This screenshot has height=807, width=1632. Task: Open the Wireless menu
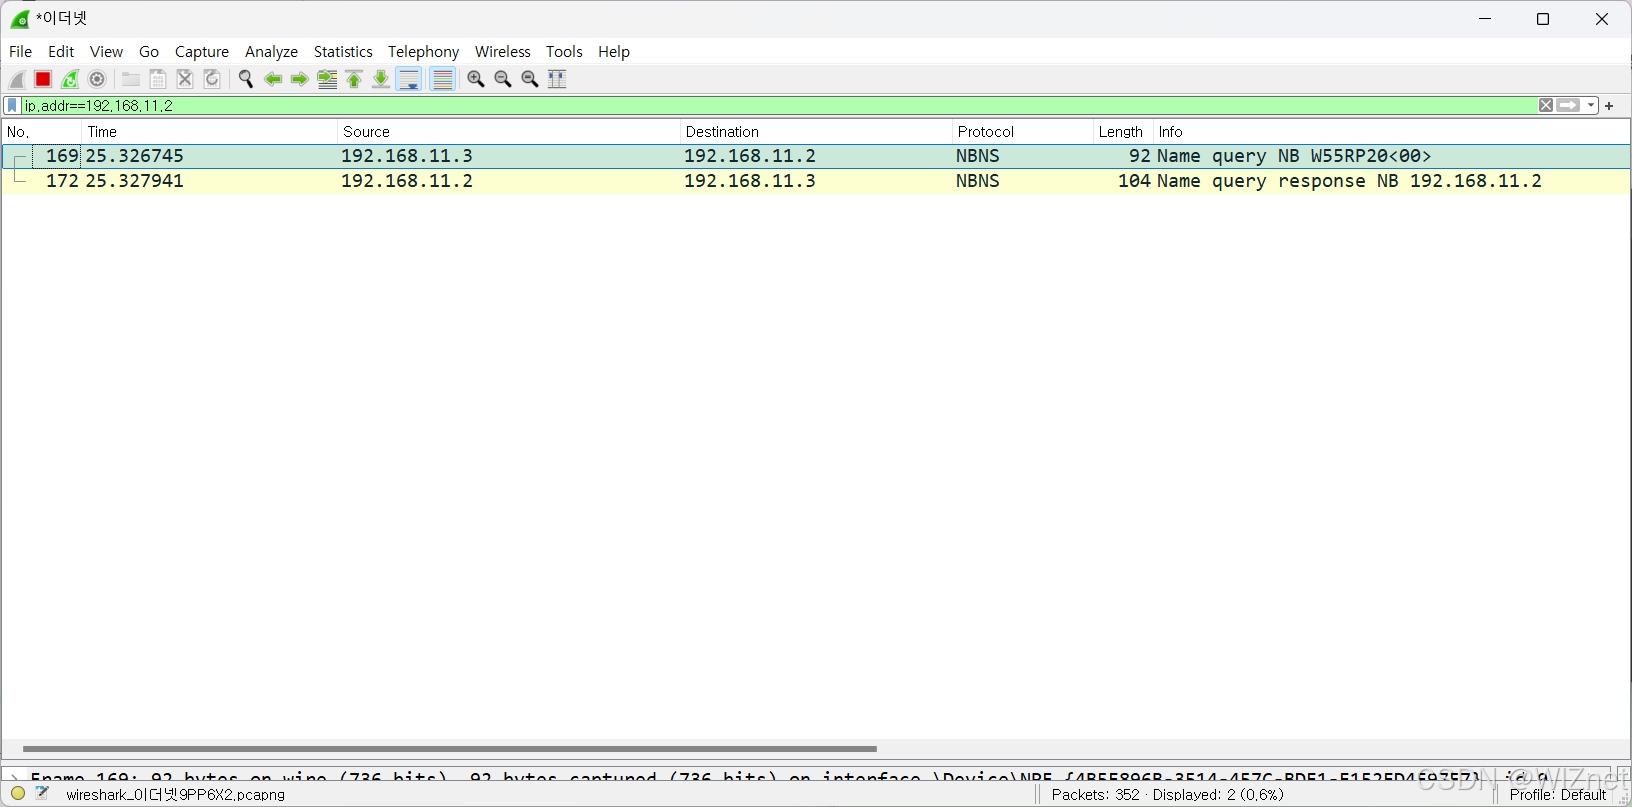coord(503,52)
